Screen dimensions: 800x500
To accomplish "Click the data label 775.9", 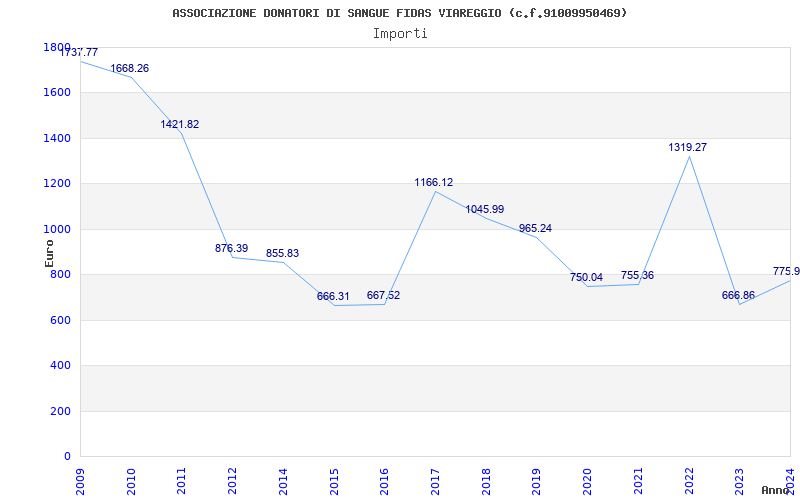I will [x=786, y=271].
